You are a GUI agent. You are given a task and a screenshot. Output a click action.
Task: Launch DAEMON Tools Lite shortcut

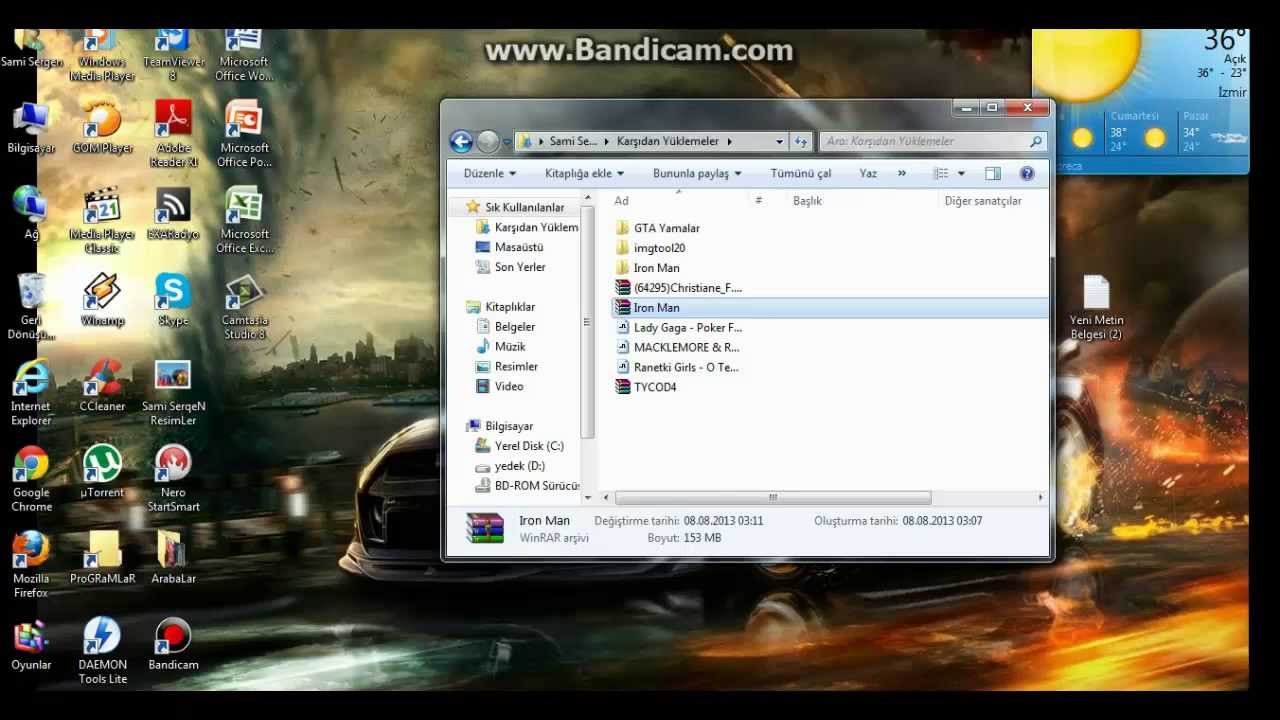pyautogui.click(x=102, y=650)
